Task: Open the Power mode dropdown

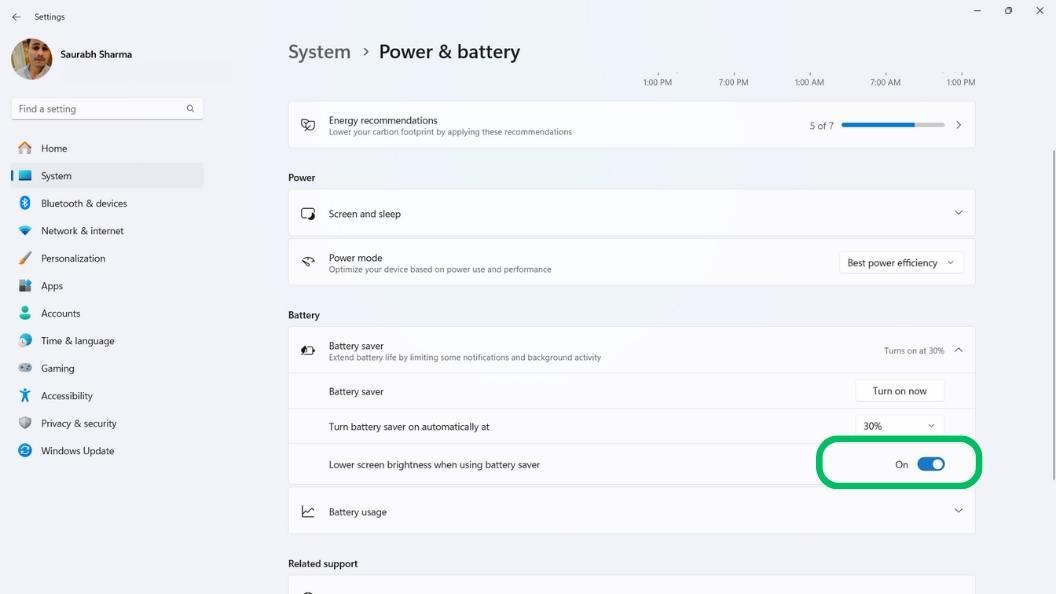Action: pos(900,263)
